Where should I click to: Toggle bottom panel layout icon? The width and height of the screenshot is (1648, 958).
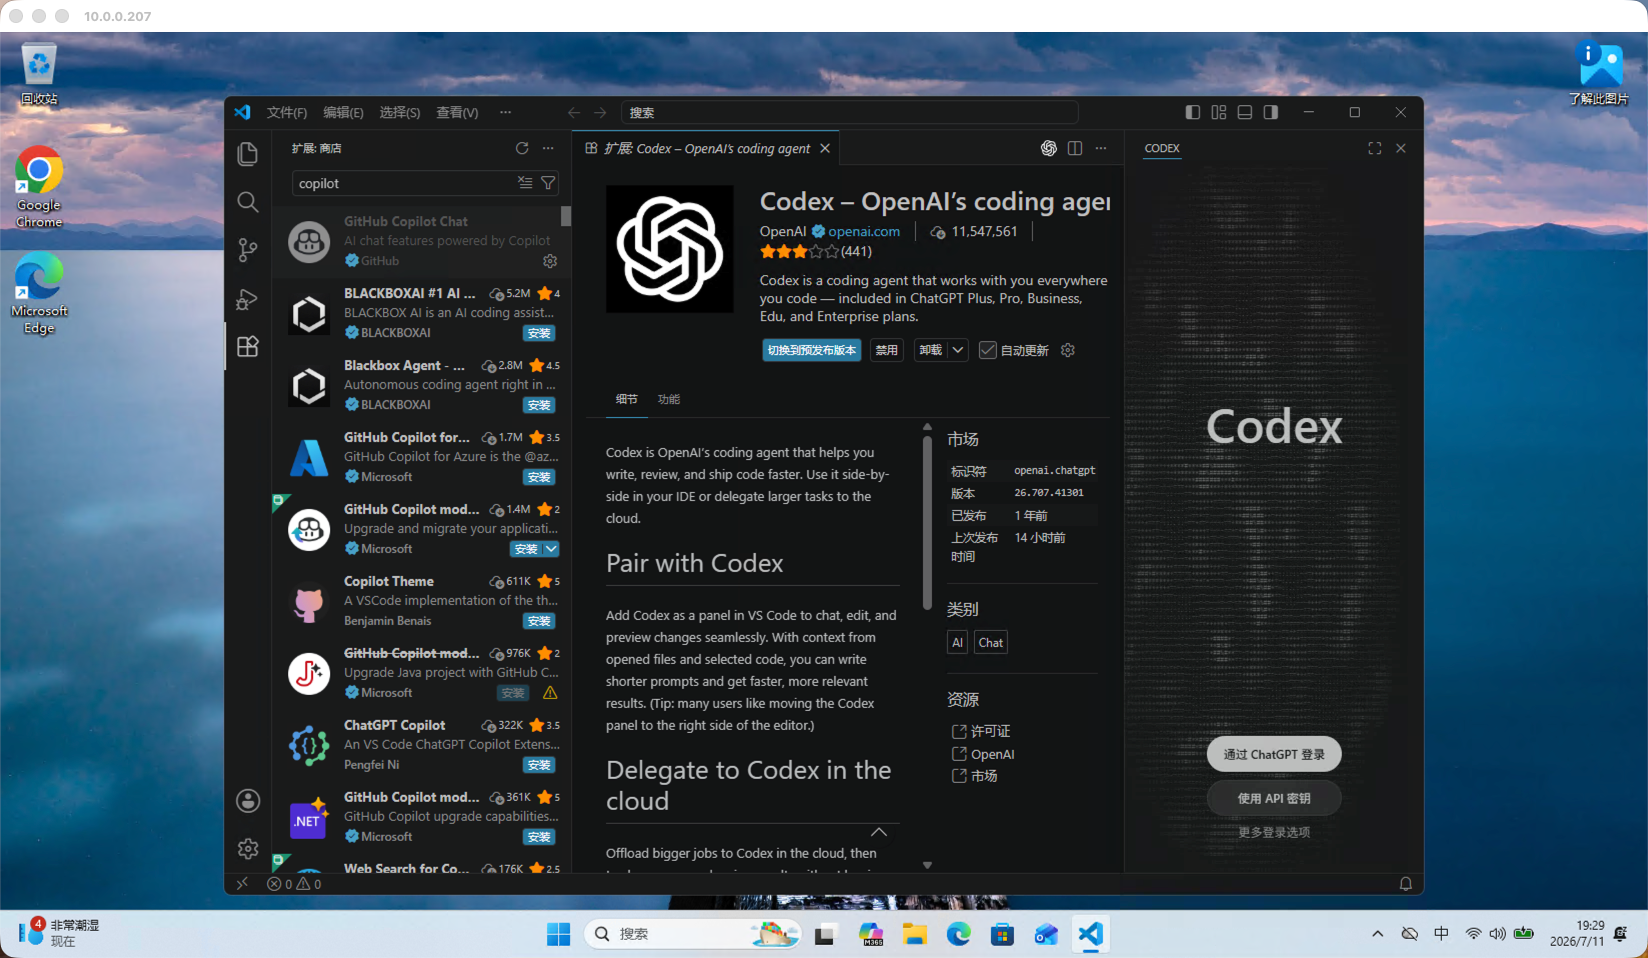click(x=1245, y=112)
